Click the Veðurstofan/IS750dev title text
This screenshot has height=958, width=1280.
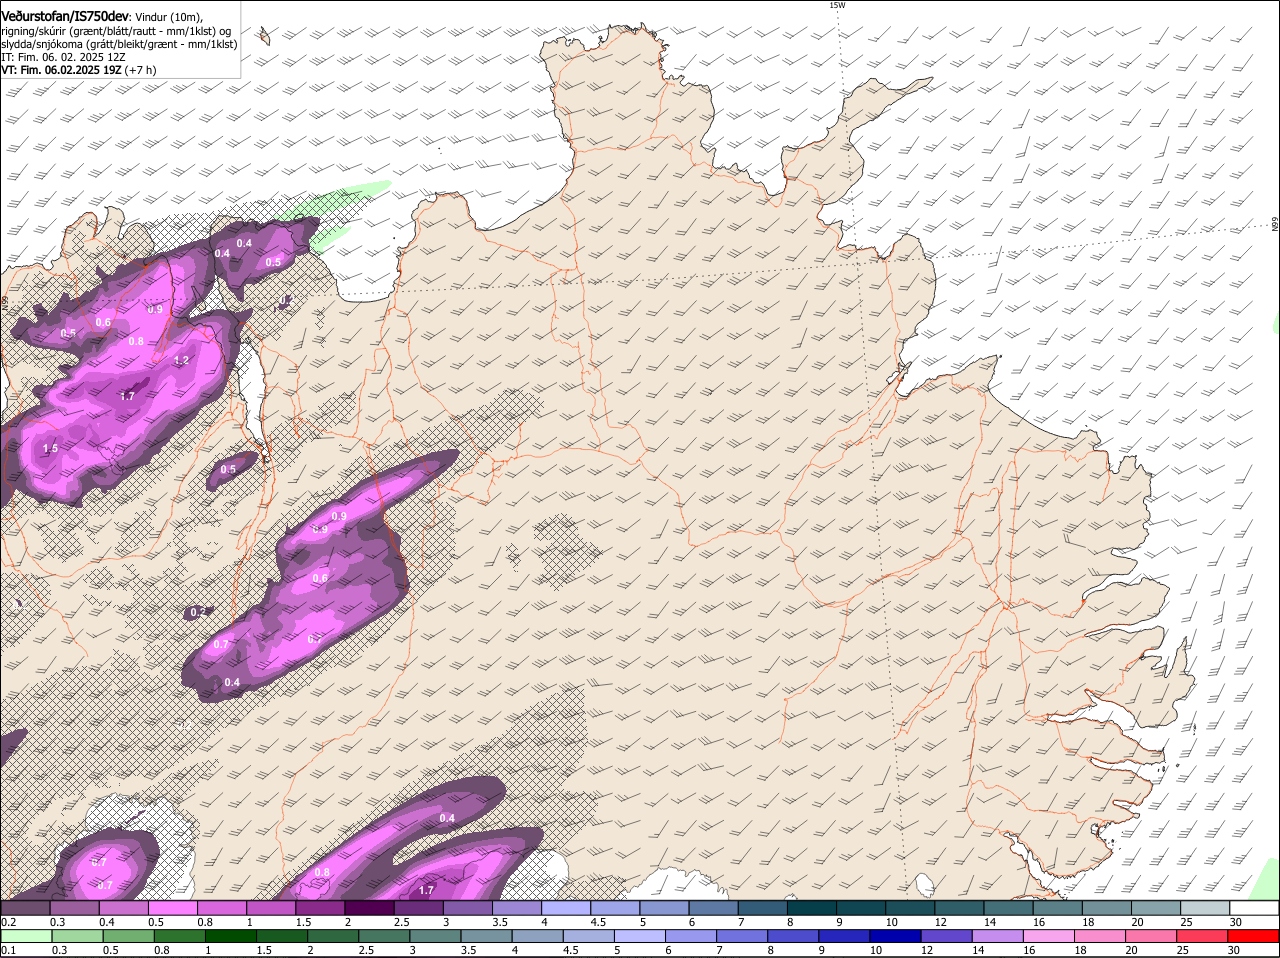click(x=64, y=17)
